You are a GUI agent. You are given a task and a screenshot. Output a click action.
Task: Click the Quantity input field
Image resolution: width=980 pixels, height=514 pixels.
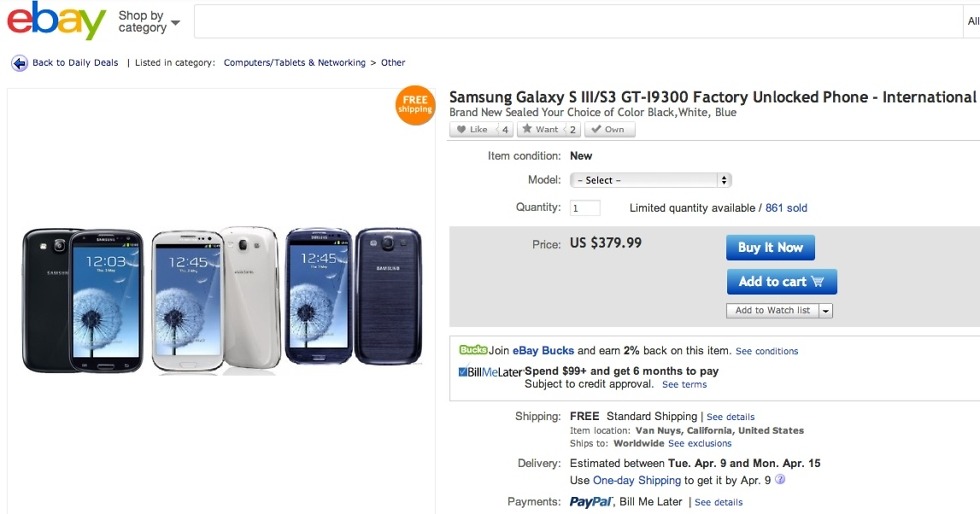[585, 208]
